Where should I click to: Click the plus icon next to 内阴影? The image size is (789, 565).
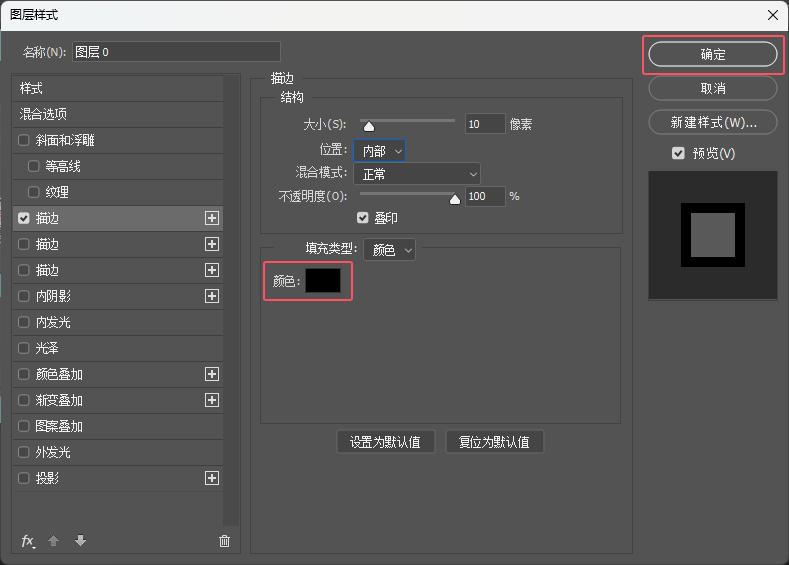[212, 296]
